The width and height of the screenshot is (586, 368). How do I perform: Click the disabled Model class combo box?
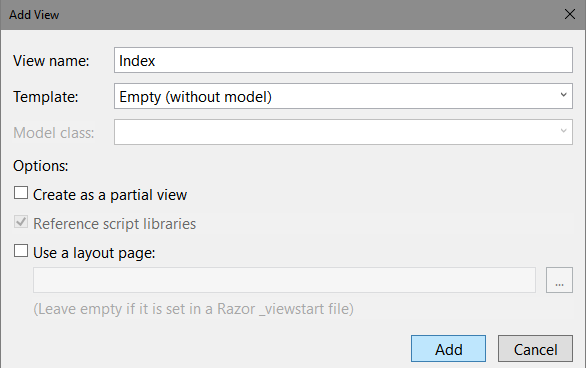coord(343,132)
